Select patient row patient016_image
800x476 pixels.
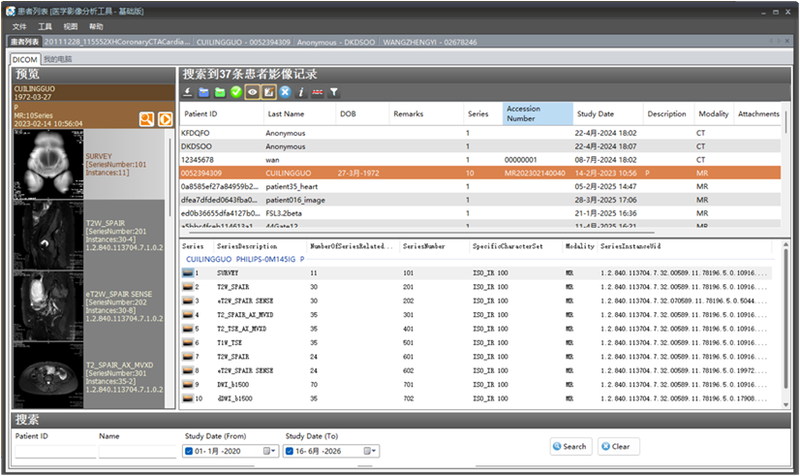[480, 200]
